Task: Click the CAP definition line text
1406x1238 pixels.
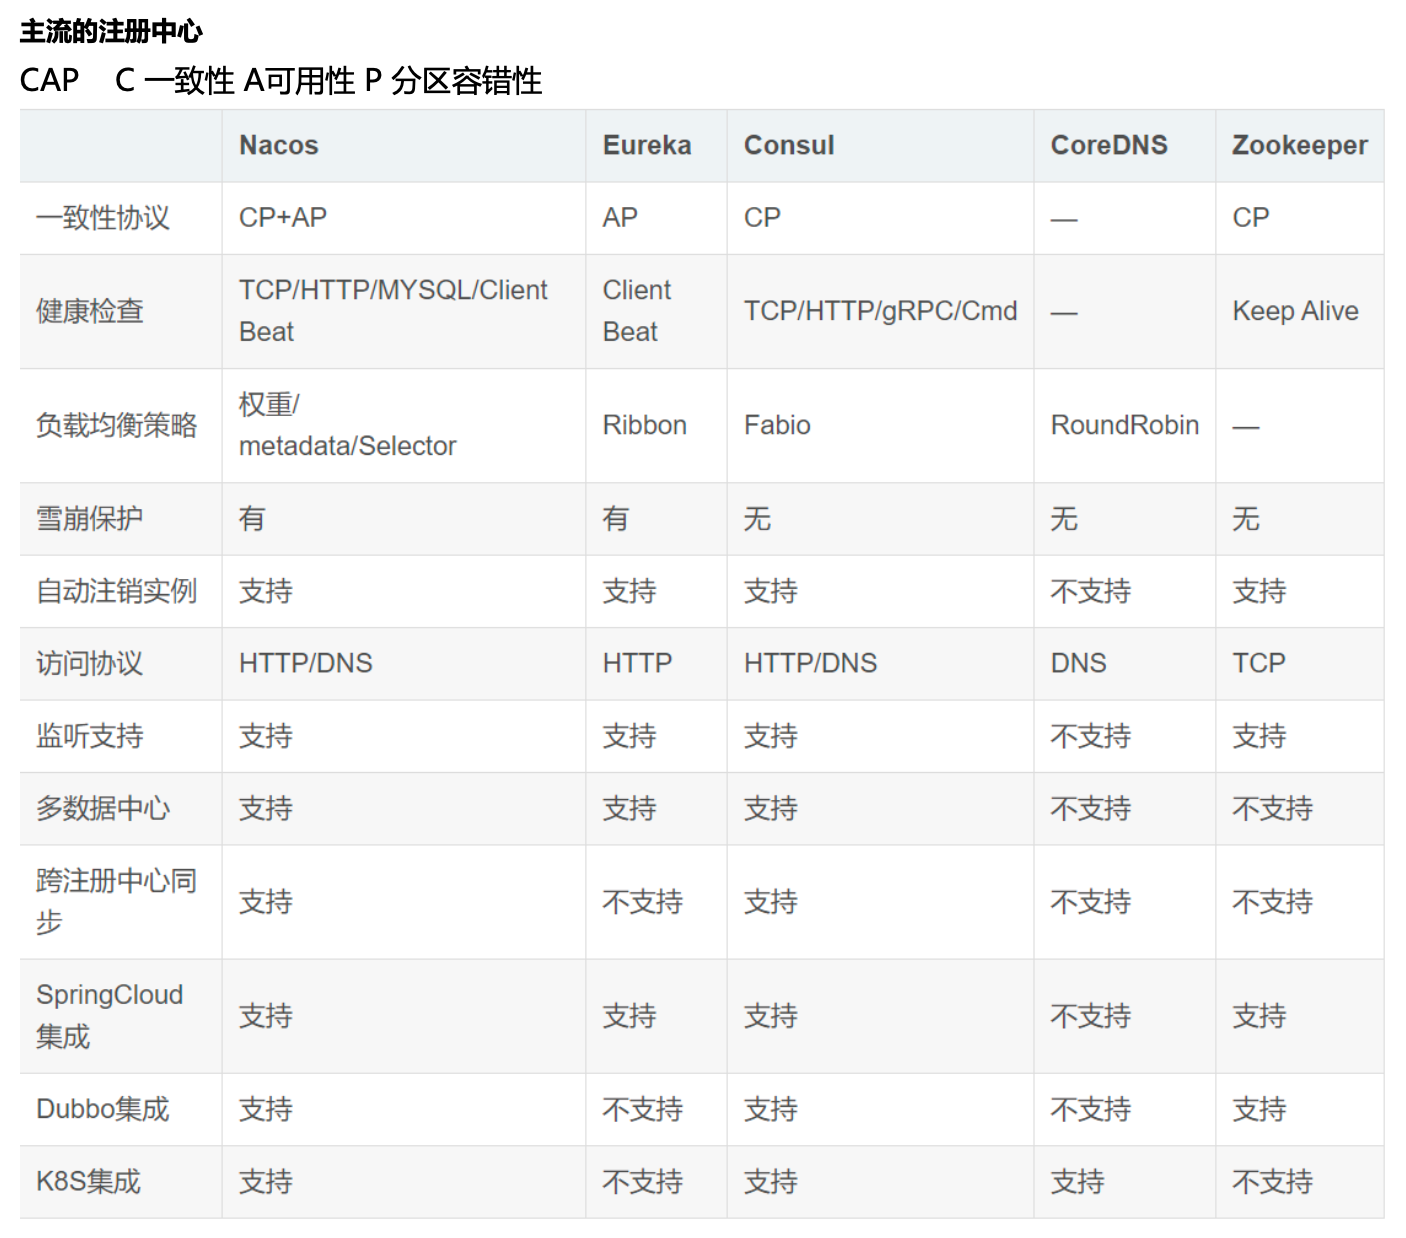Action: (281, 80)
